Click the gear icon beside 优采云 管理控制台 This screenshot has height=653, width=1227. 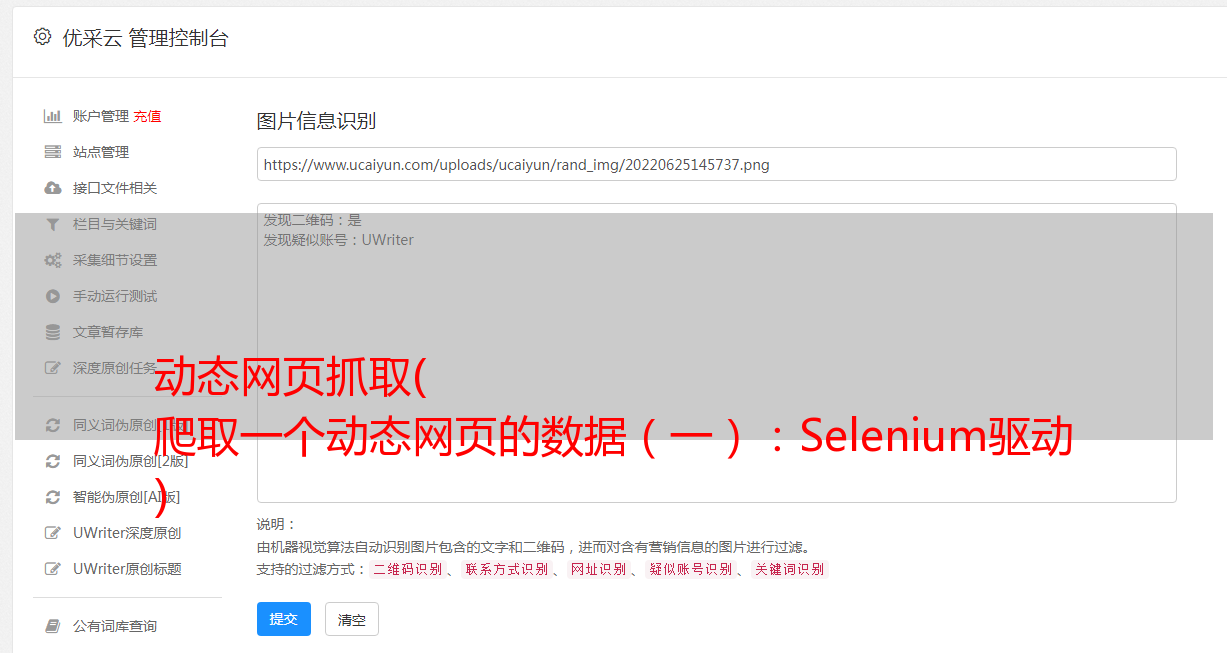coord(42,37)
